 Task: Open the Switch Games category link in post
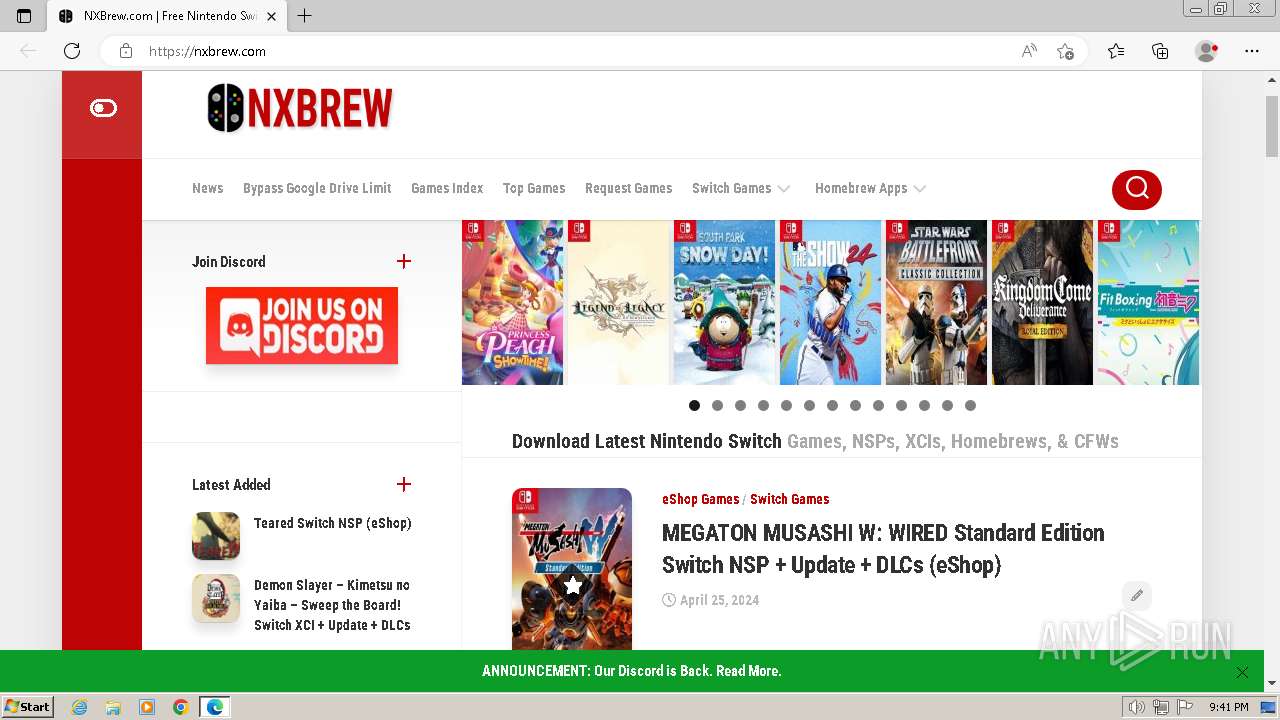pos(789,499)
